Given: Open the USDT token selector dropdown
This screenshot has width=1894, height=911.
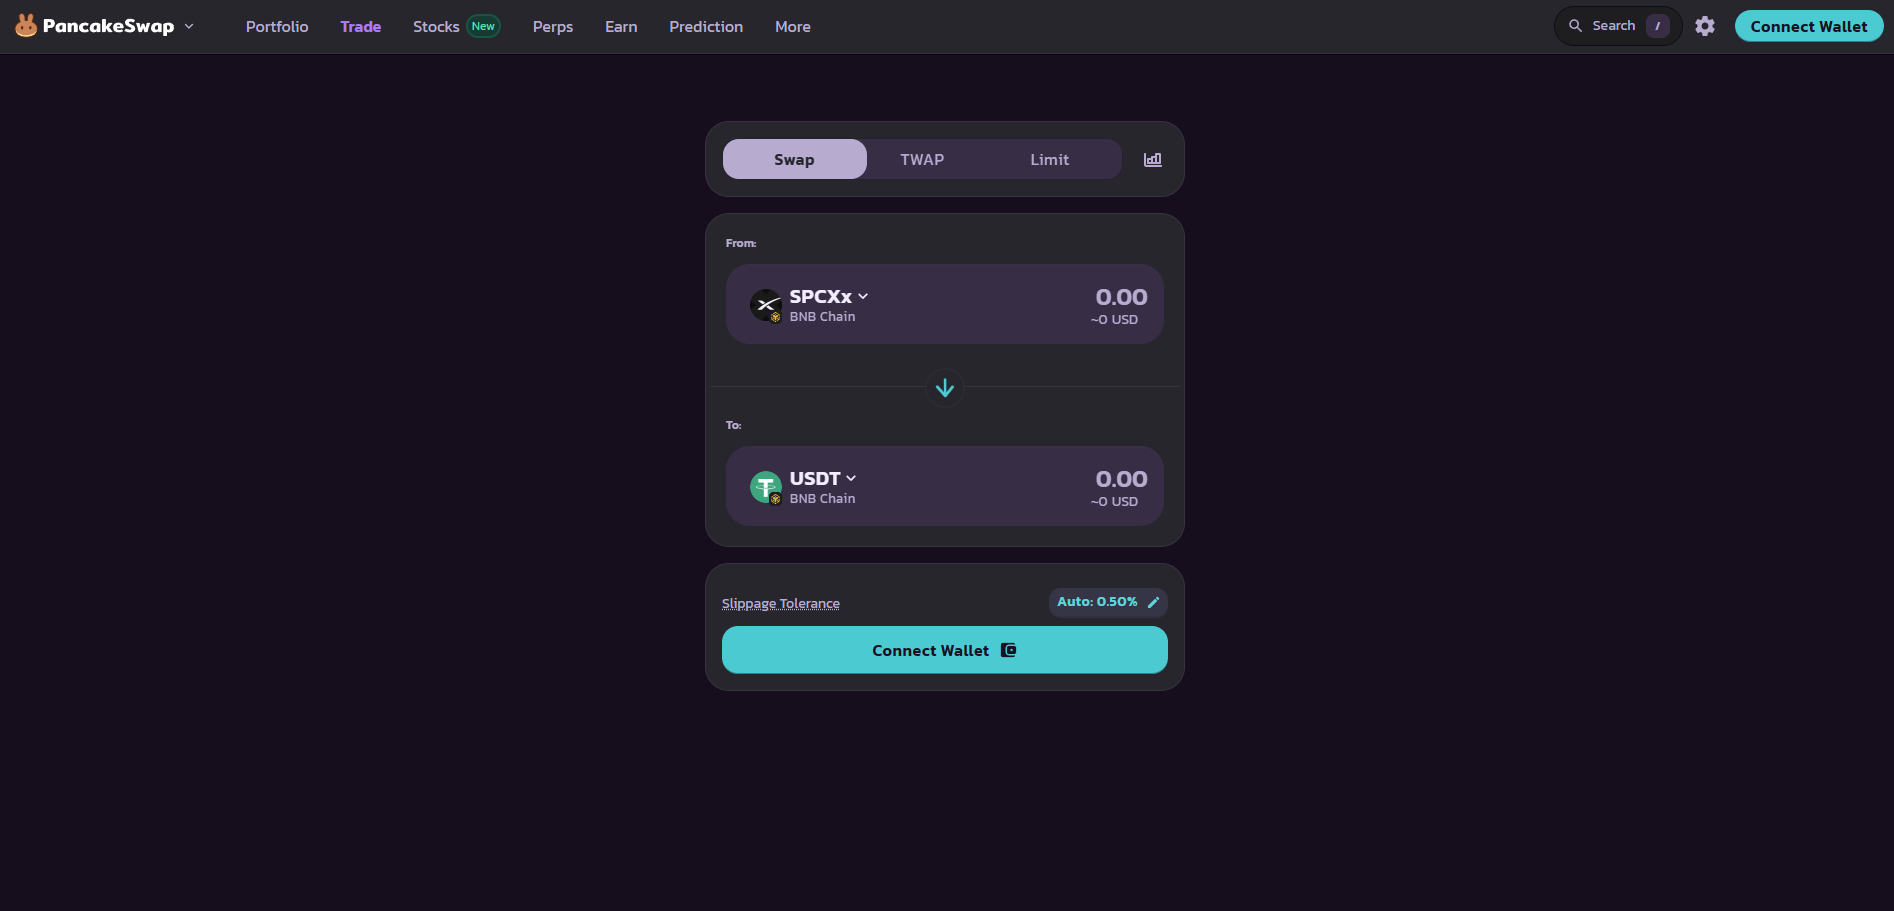Looking at the screenshot, I should click(823, 479).
